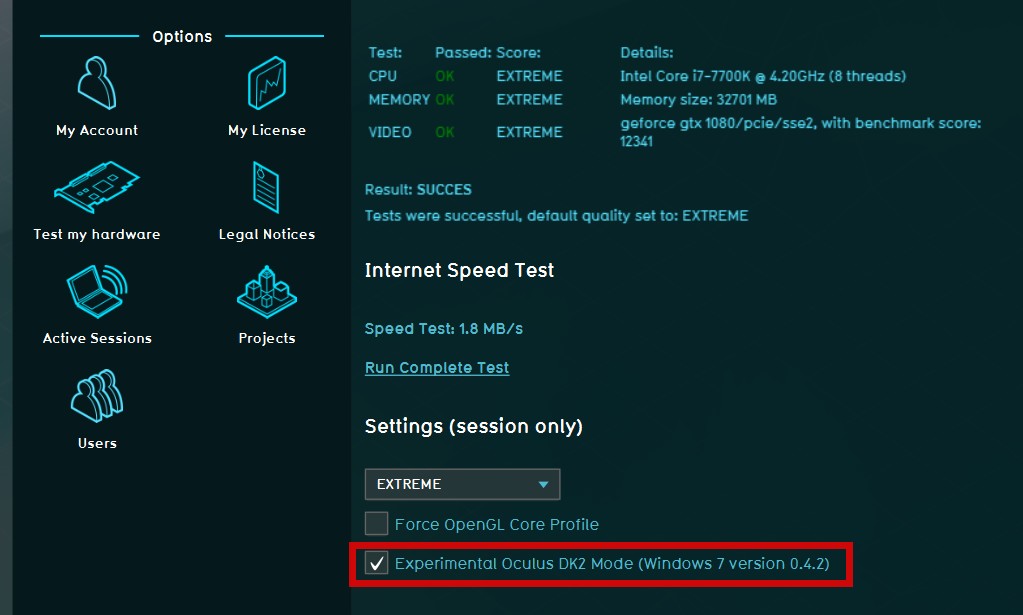Click the Experimental Oculus DK2 Mode label
This screenshot has height=615, width=1023.
point(612,564)
